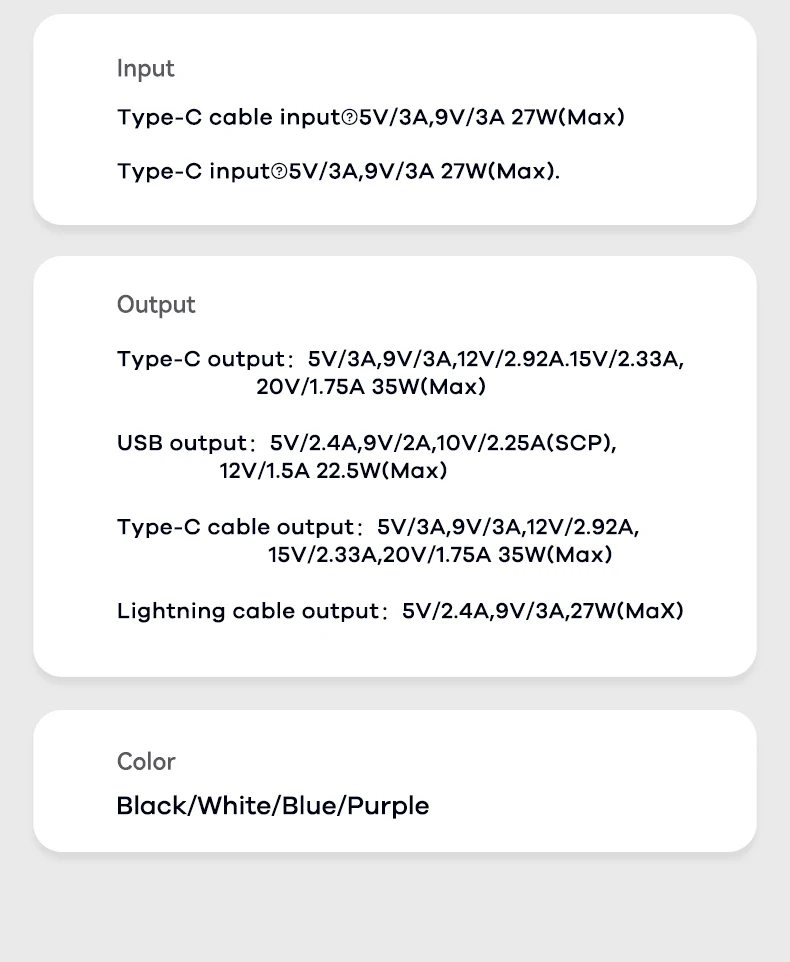
Task: Select the 'Input' section heading
Action: pyautogui.click(x=145, y=68)
